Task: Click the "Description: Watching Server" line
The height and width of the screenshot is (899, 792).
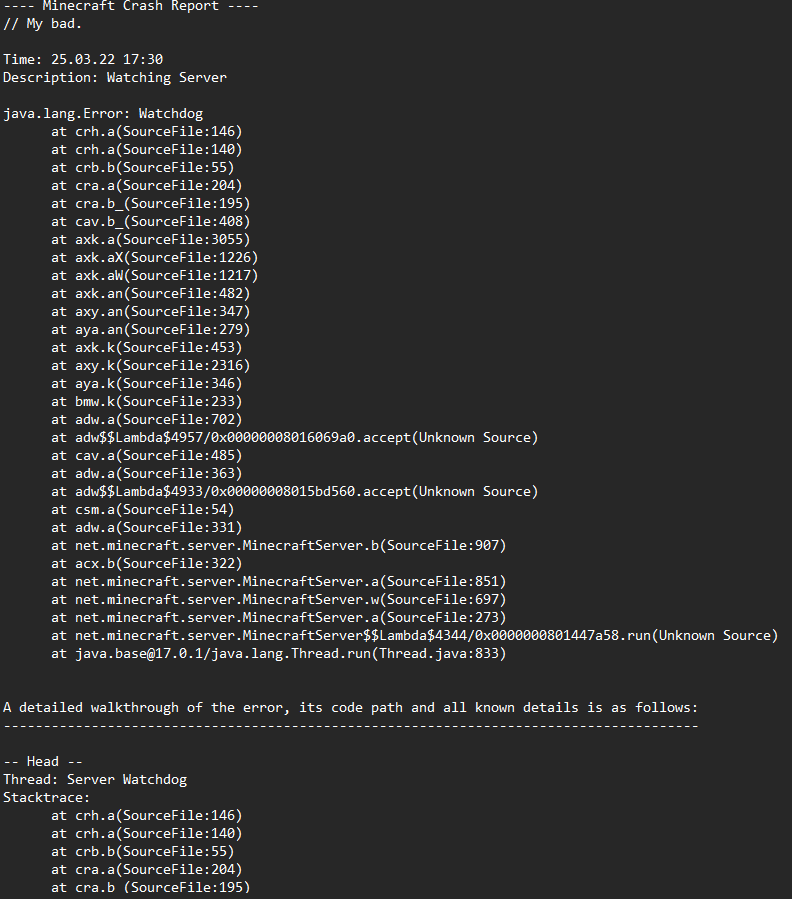Action: point(115,78)
